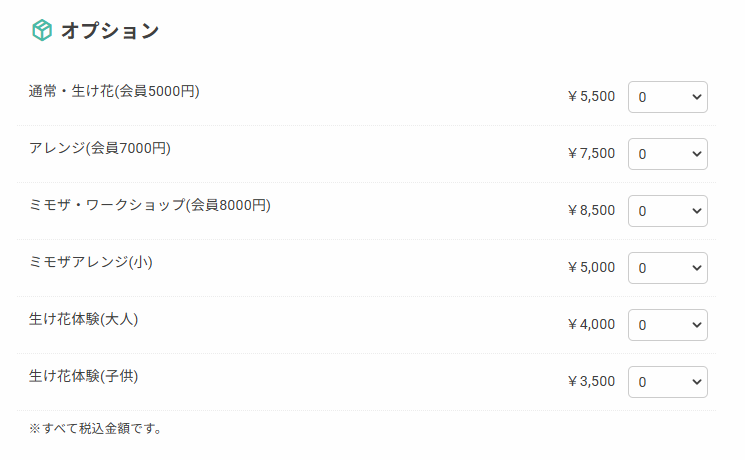The width and height of the screenshot is (745, 460).
Task: Open ミモザ・ワークショップ quantity dropdown
Action: tap(667, 211)
